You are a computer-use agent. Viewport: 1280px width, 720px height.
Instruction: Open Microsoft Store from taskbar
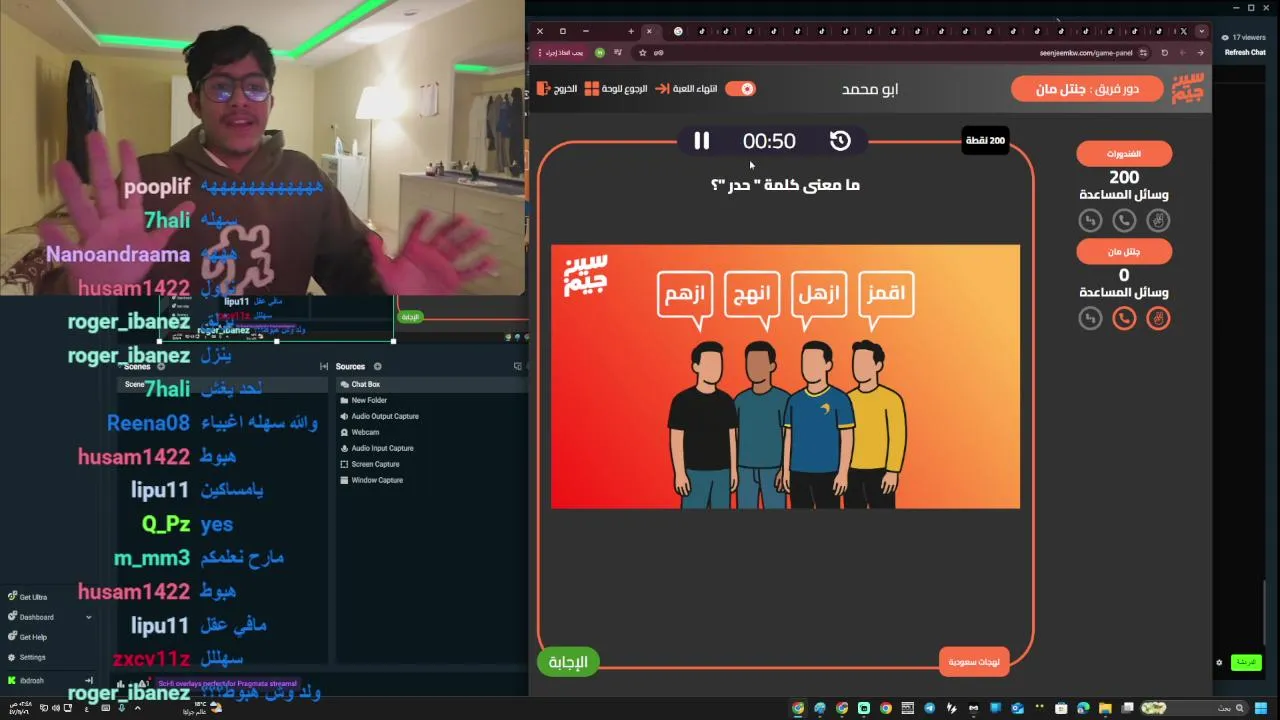pos(1061,708)
